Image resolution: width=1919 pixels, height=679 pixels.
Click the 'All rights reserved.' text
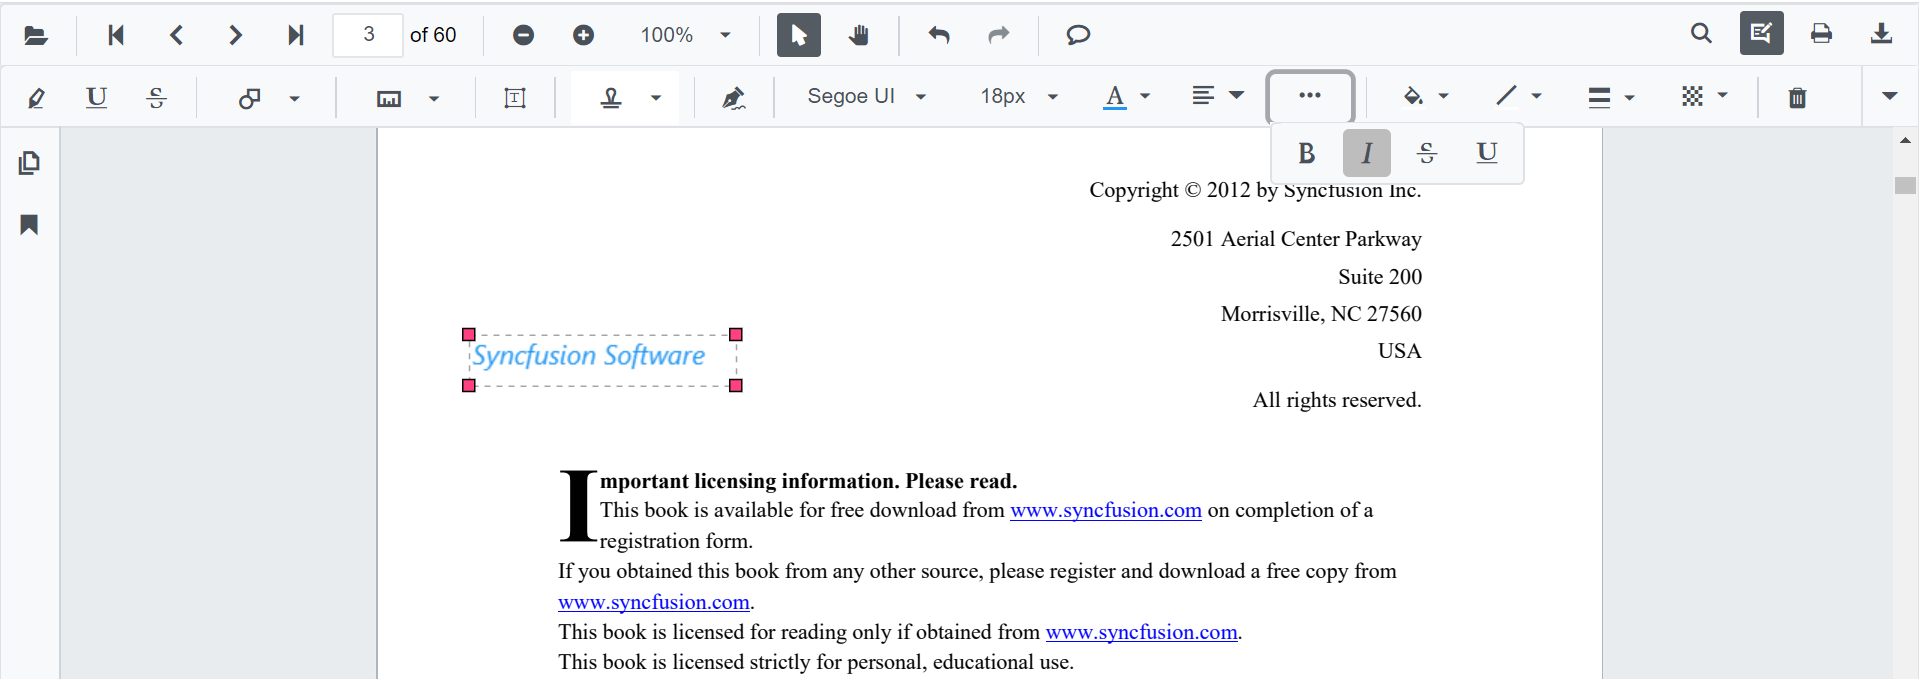click(x=1337, y=400)
